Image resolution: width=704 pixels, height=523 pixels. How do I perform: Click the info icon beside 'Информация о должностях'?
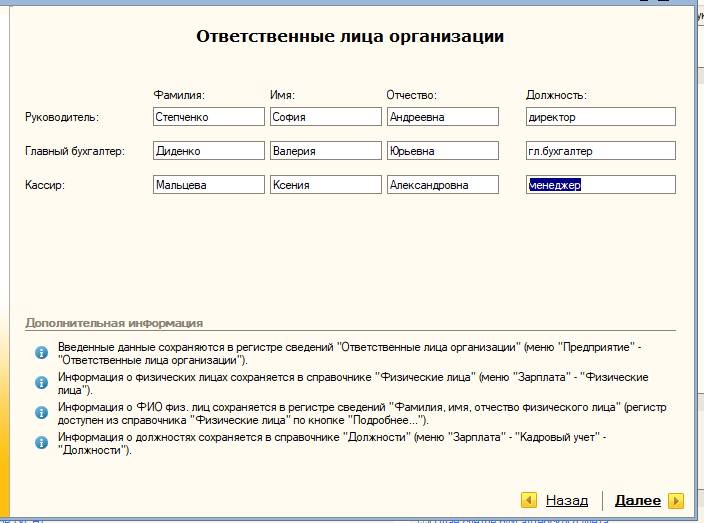(x=41, y=443)
